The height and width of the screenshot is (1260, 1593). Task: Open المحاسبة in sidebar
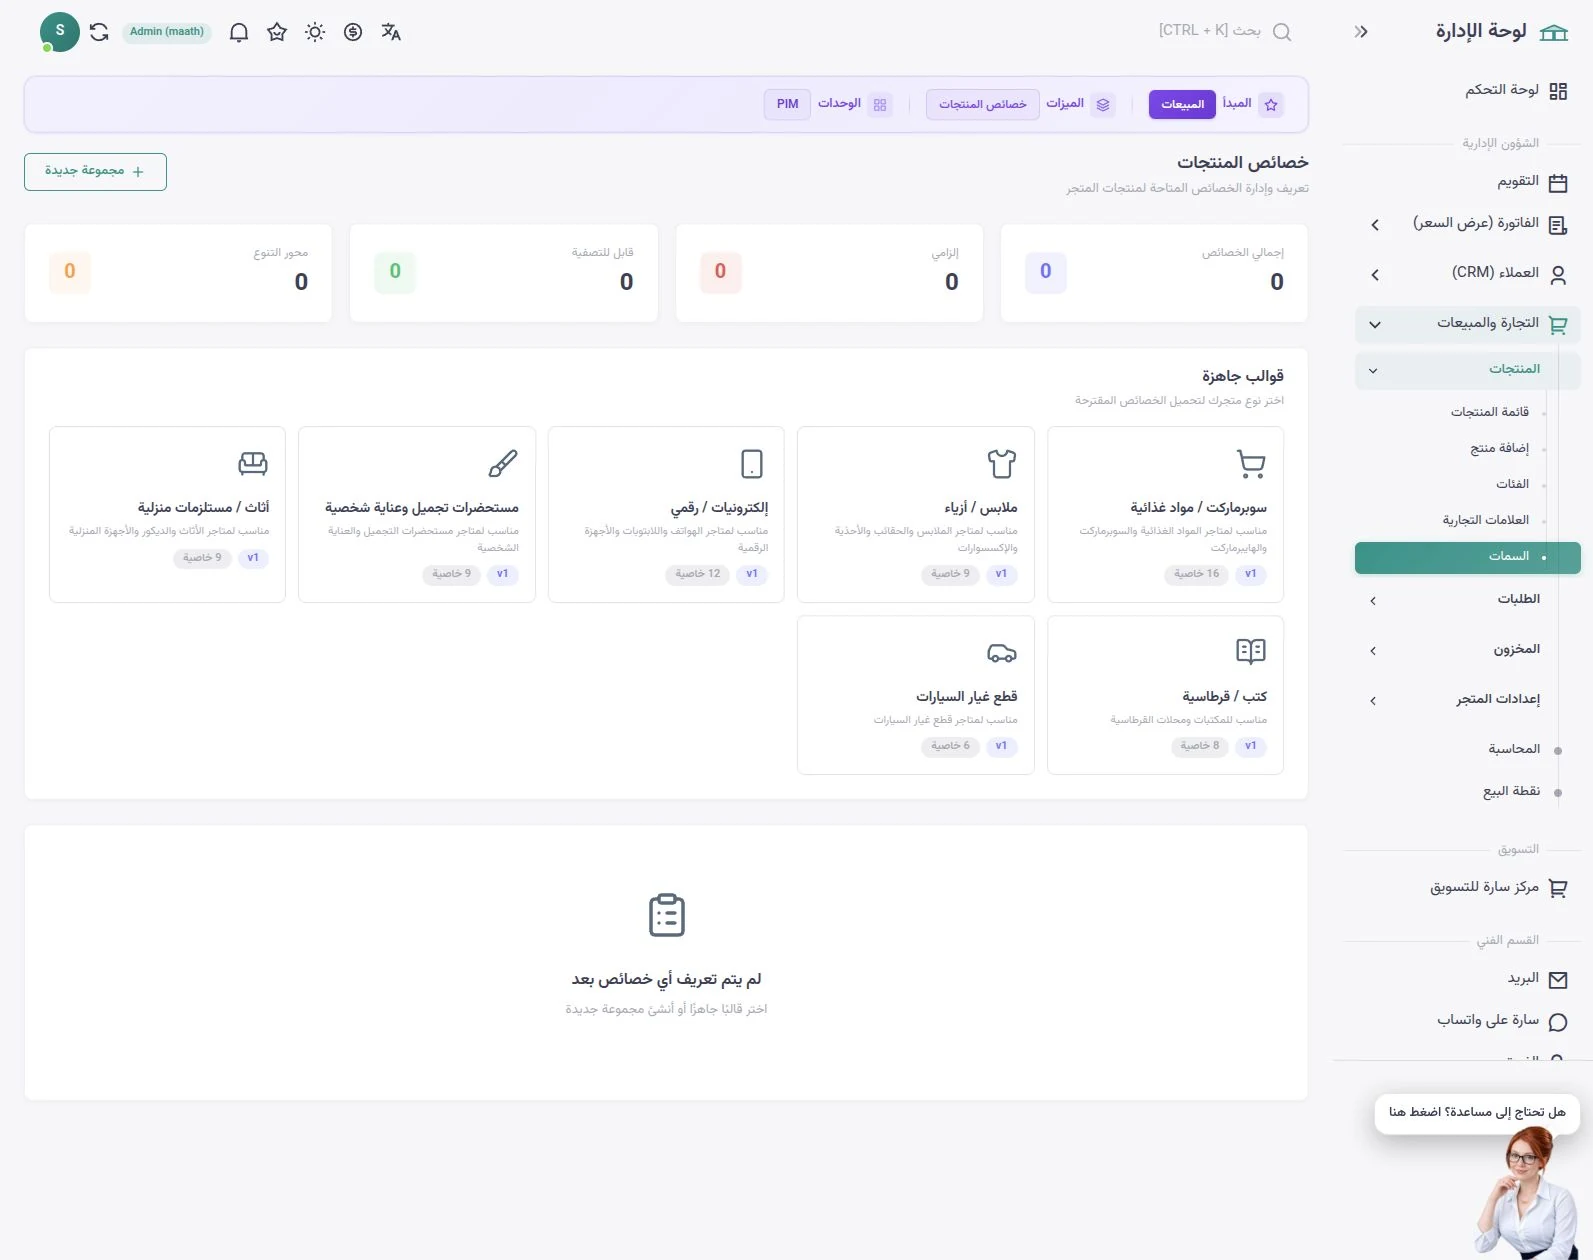coord(1514,749)
